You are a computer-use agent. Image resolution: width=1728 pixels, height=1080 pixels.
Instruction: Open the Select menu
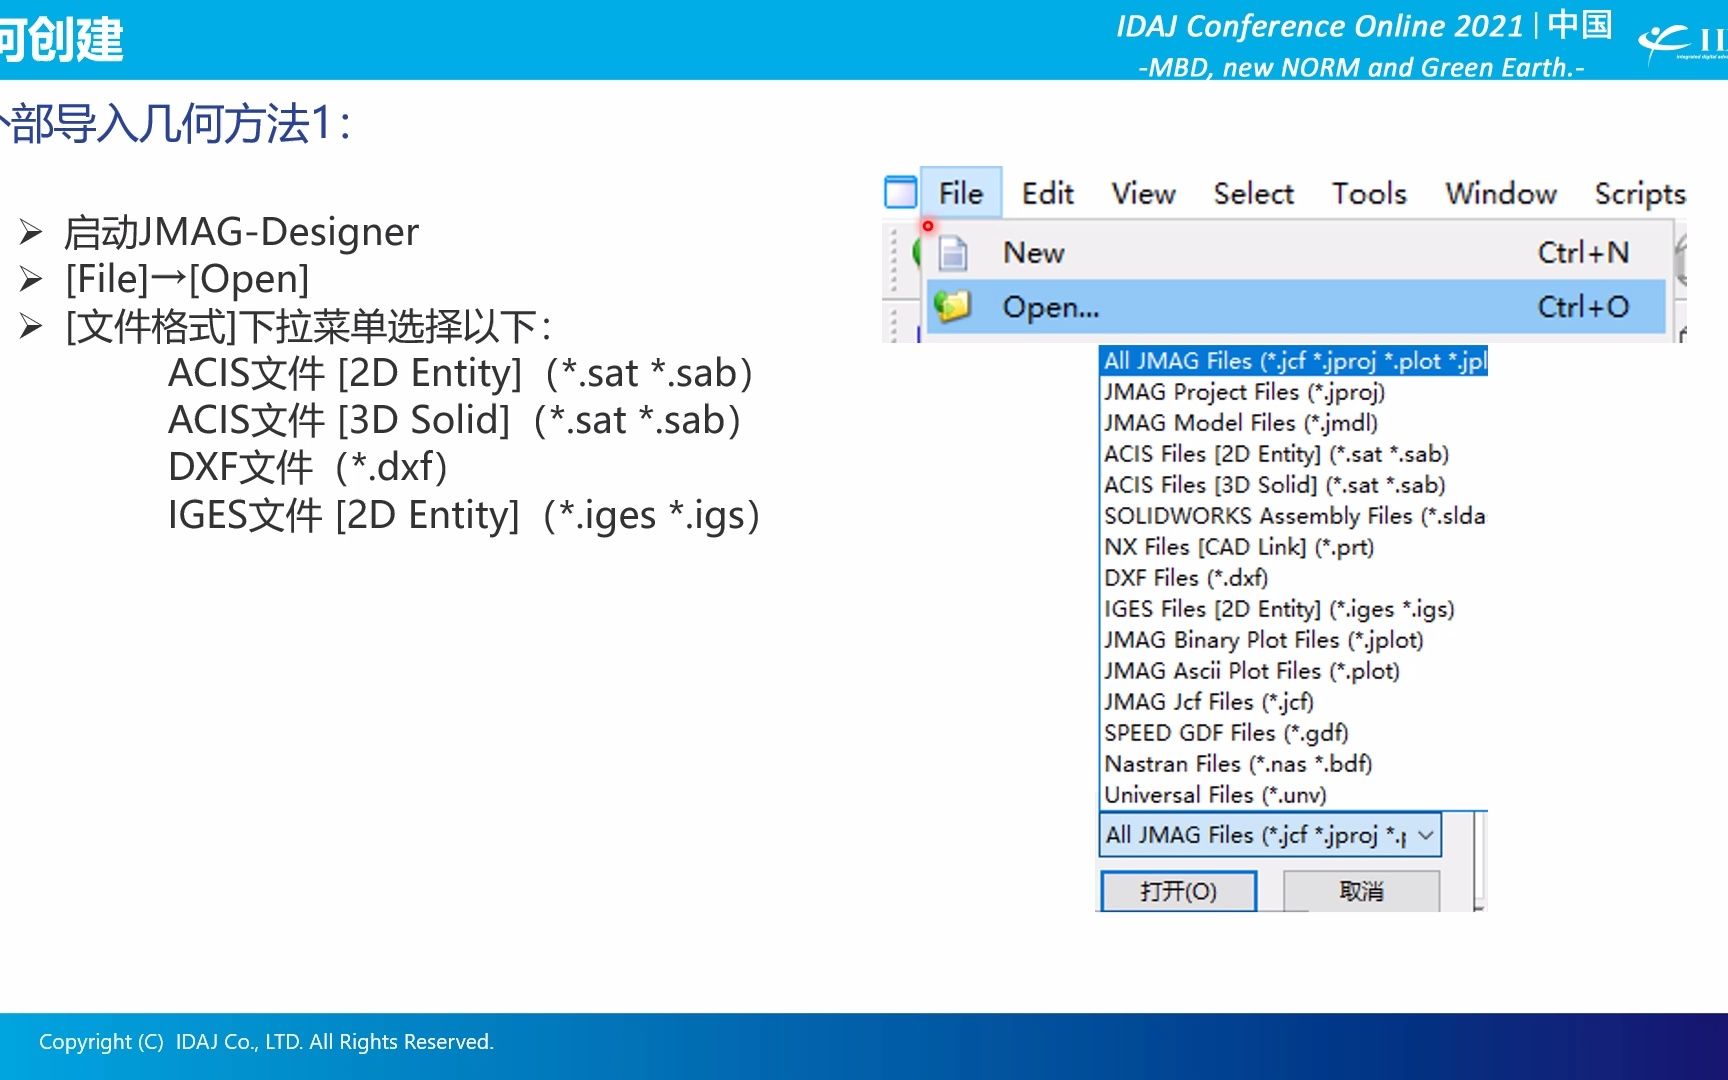1253,193
